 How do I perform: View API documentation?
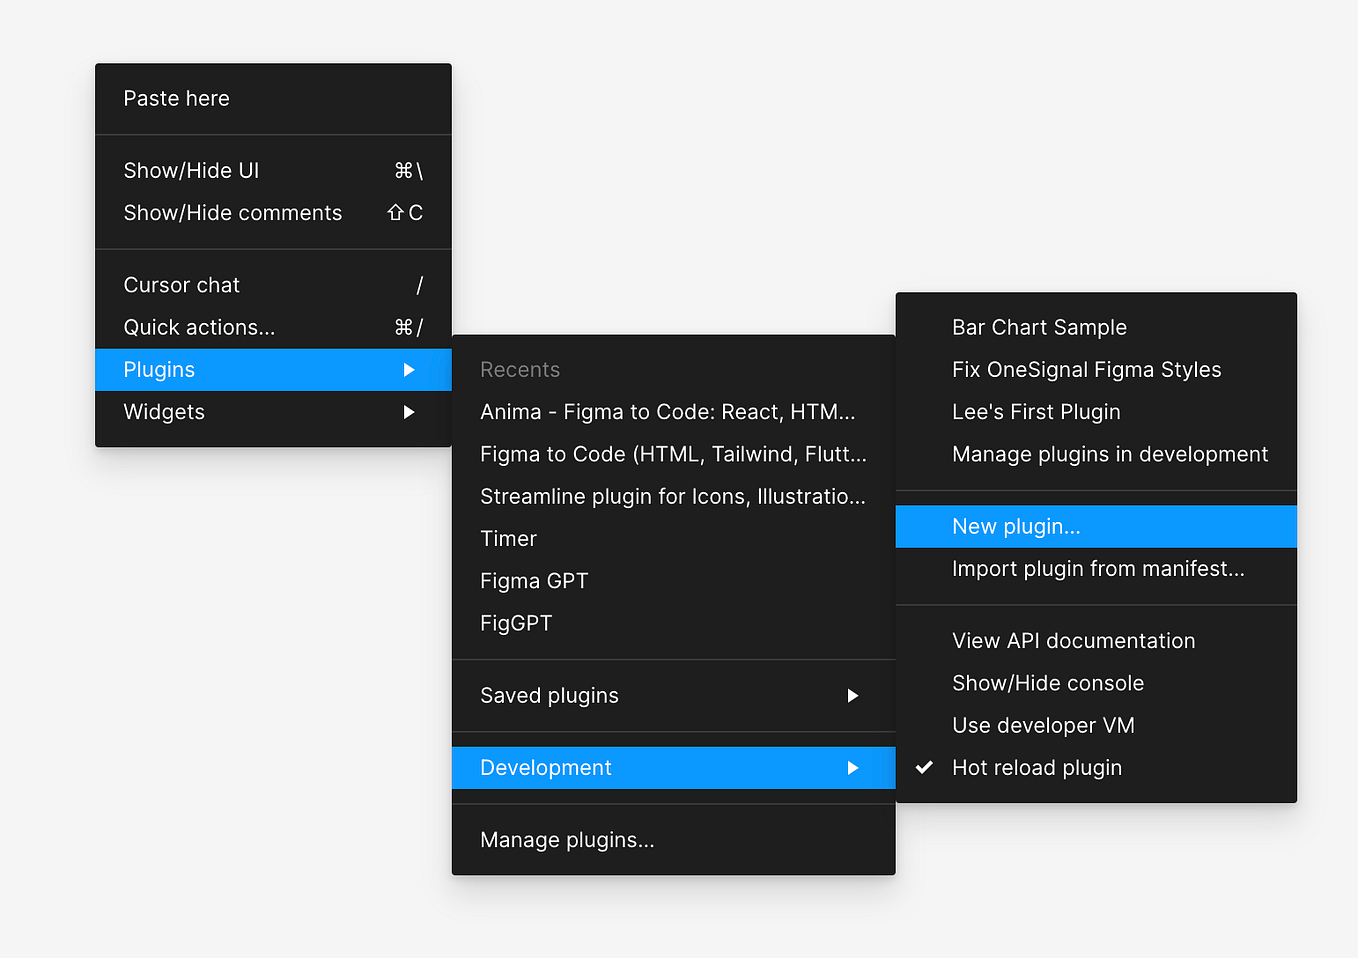1073,640
